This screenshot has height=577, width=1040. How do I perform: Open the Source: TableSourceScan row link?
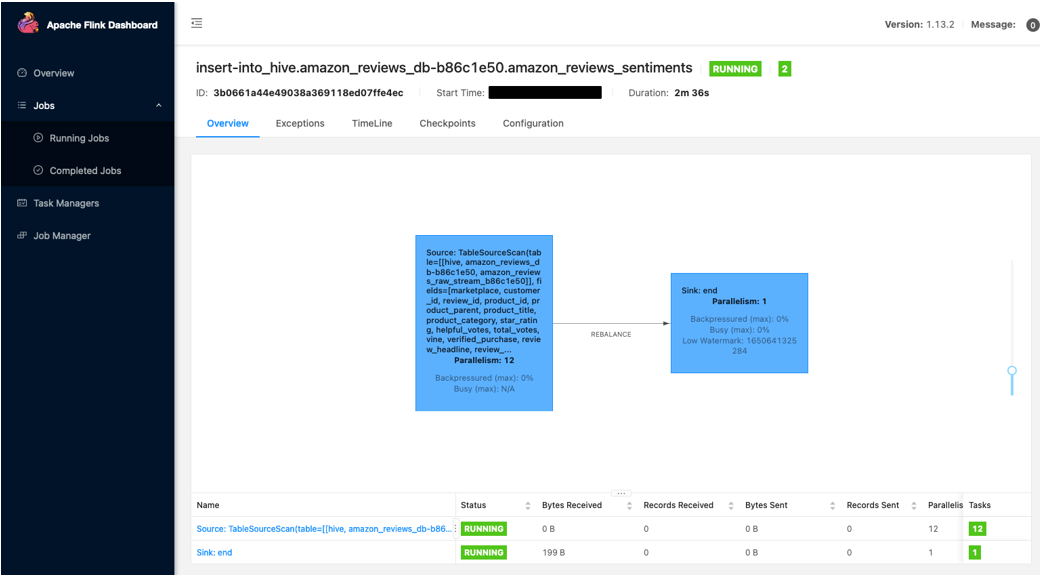tap(324, 529)
